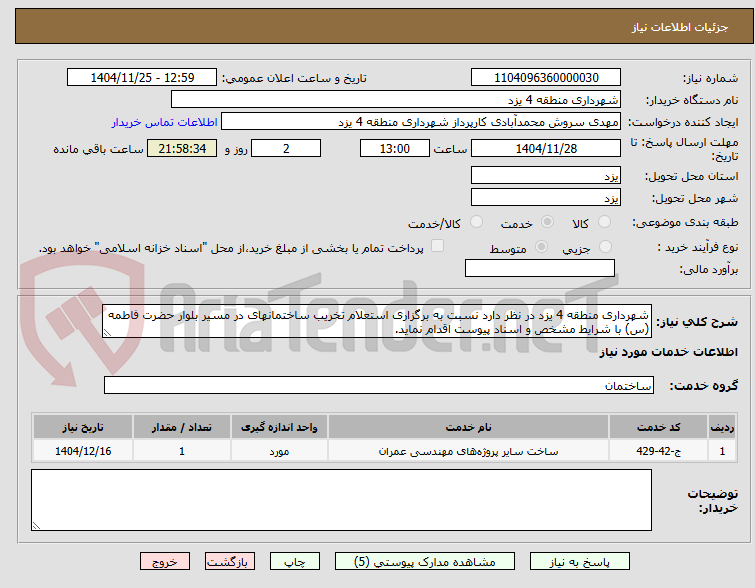Click the چاپ print button

[x=295, y=562]
